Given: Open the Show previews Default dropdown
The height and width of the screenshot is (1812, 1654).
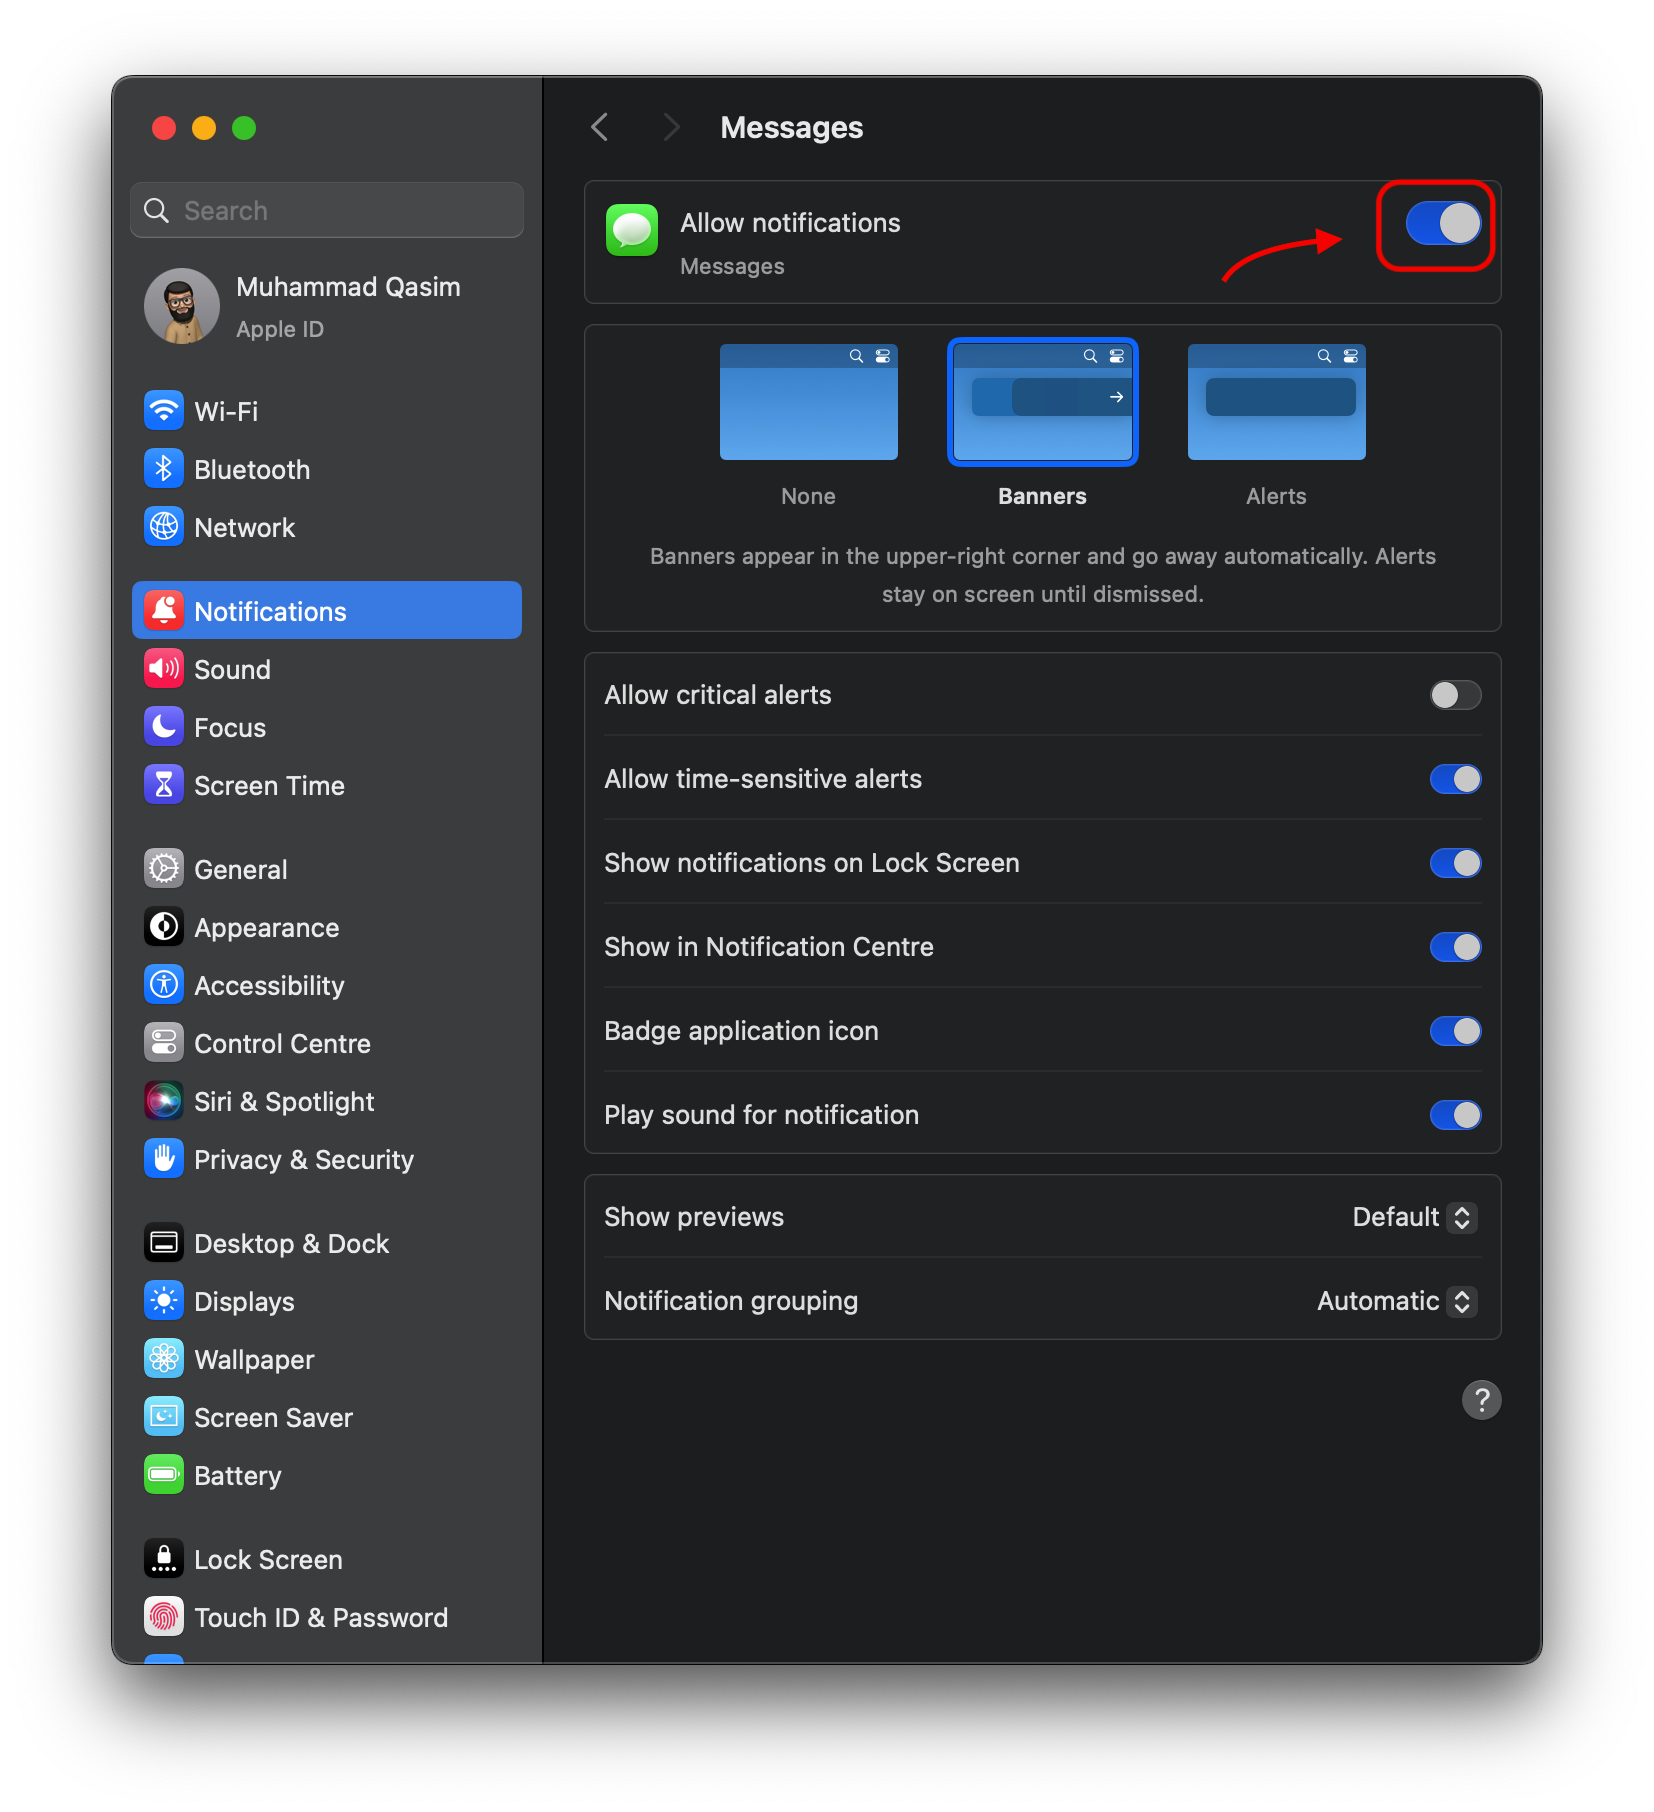Looking at the screenshot, I should point(1414,1217).
